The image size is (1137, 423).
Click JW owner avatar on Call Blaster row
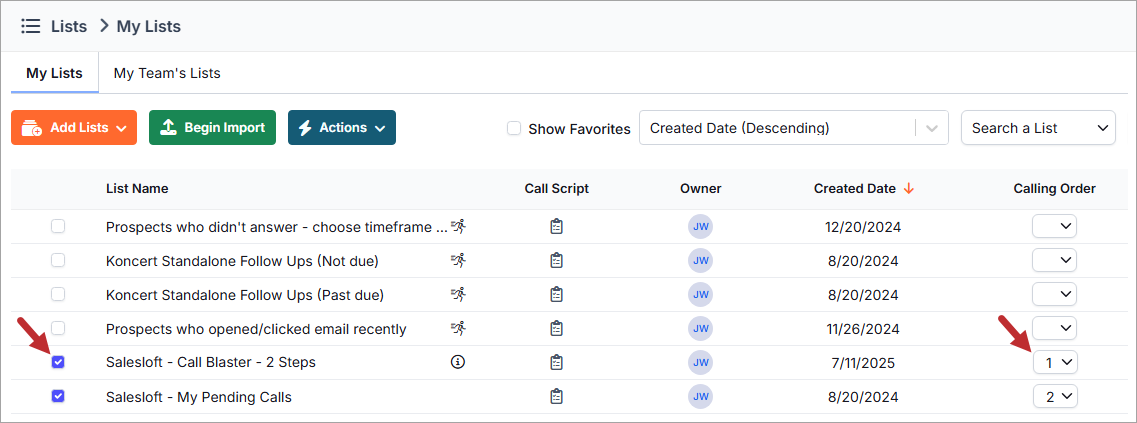click(x=700, y=362)
